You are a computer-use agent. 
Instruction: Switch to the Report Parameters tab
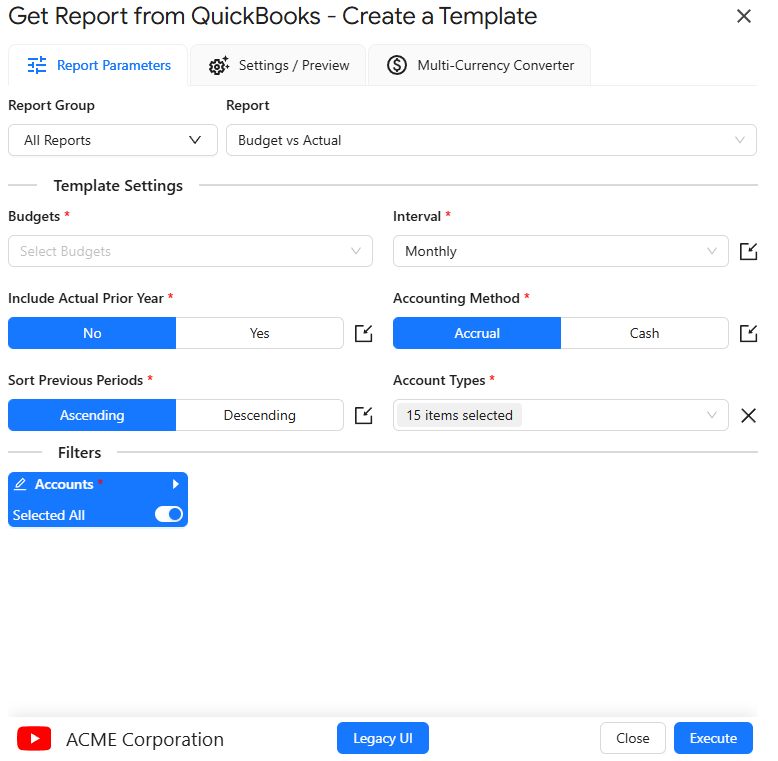tap(98, 65)
